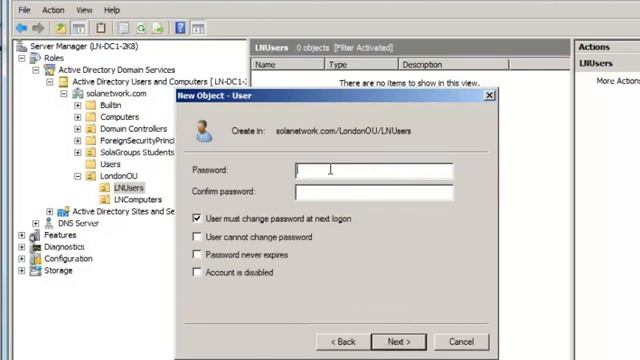The width and height of the screenshot is (640, 360).
Task: Click the Password input field
Action: click(374, 171)
